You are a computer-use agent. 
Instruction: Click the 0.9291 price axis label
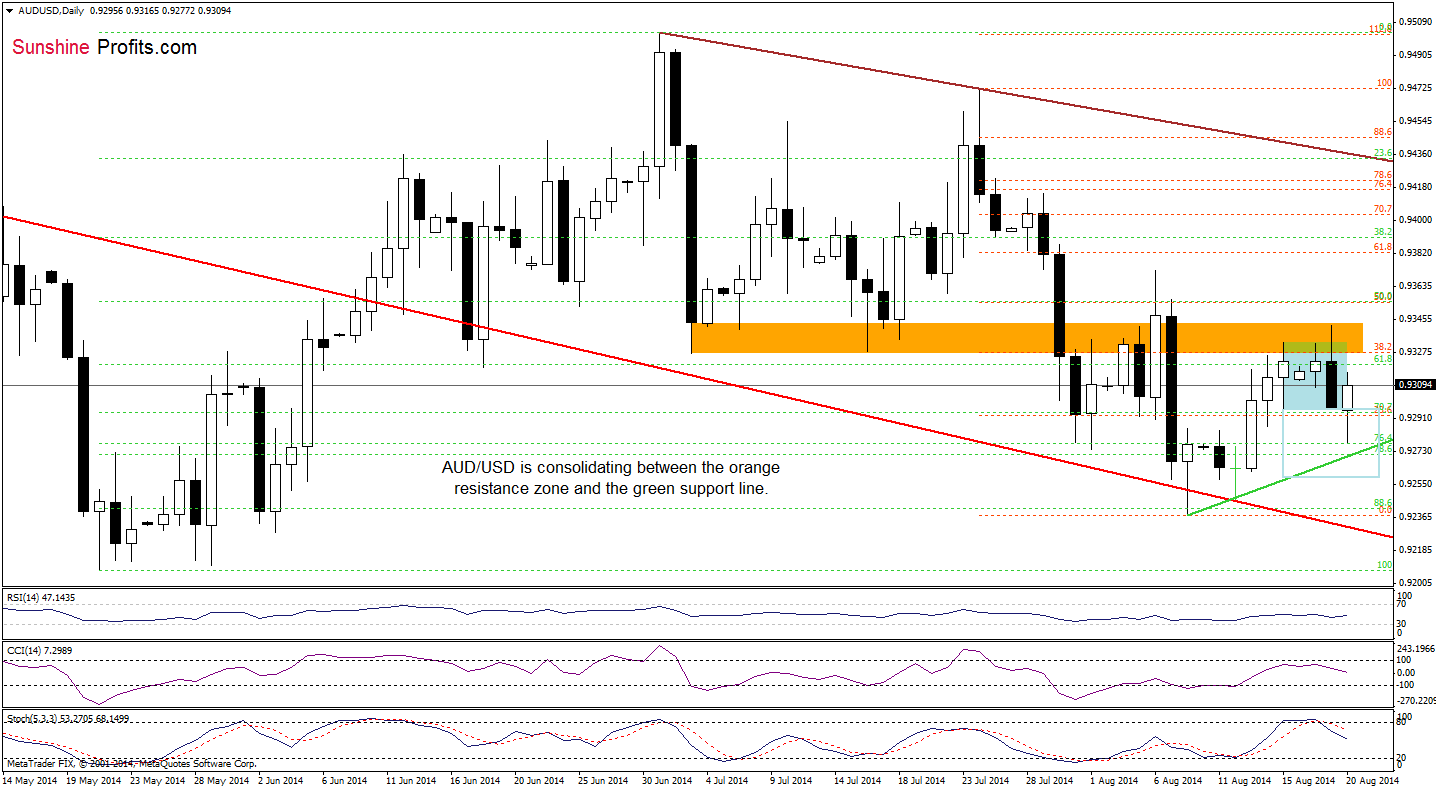[1414, 418]
